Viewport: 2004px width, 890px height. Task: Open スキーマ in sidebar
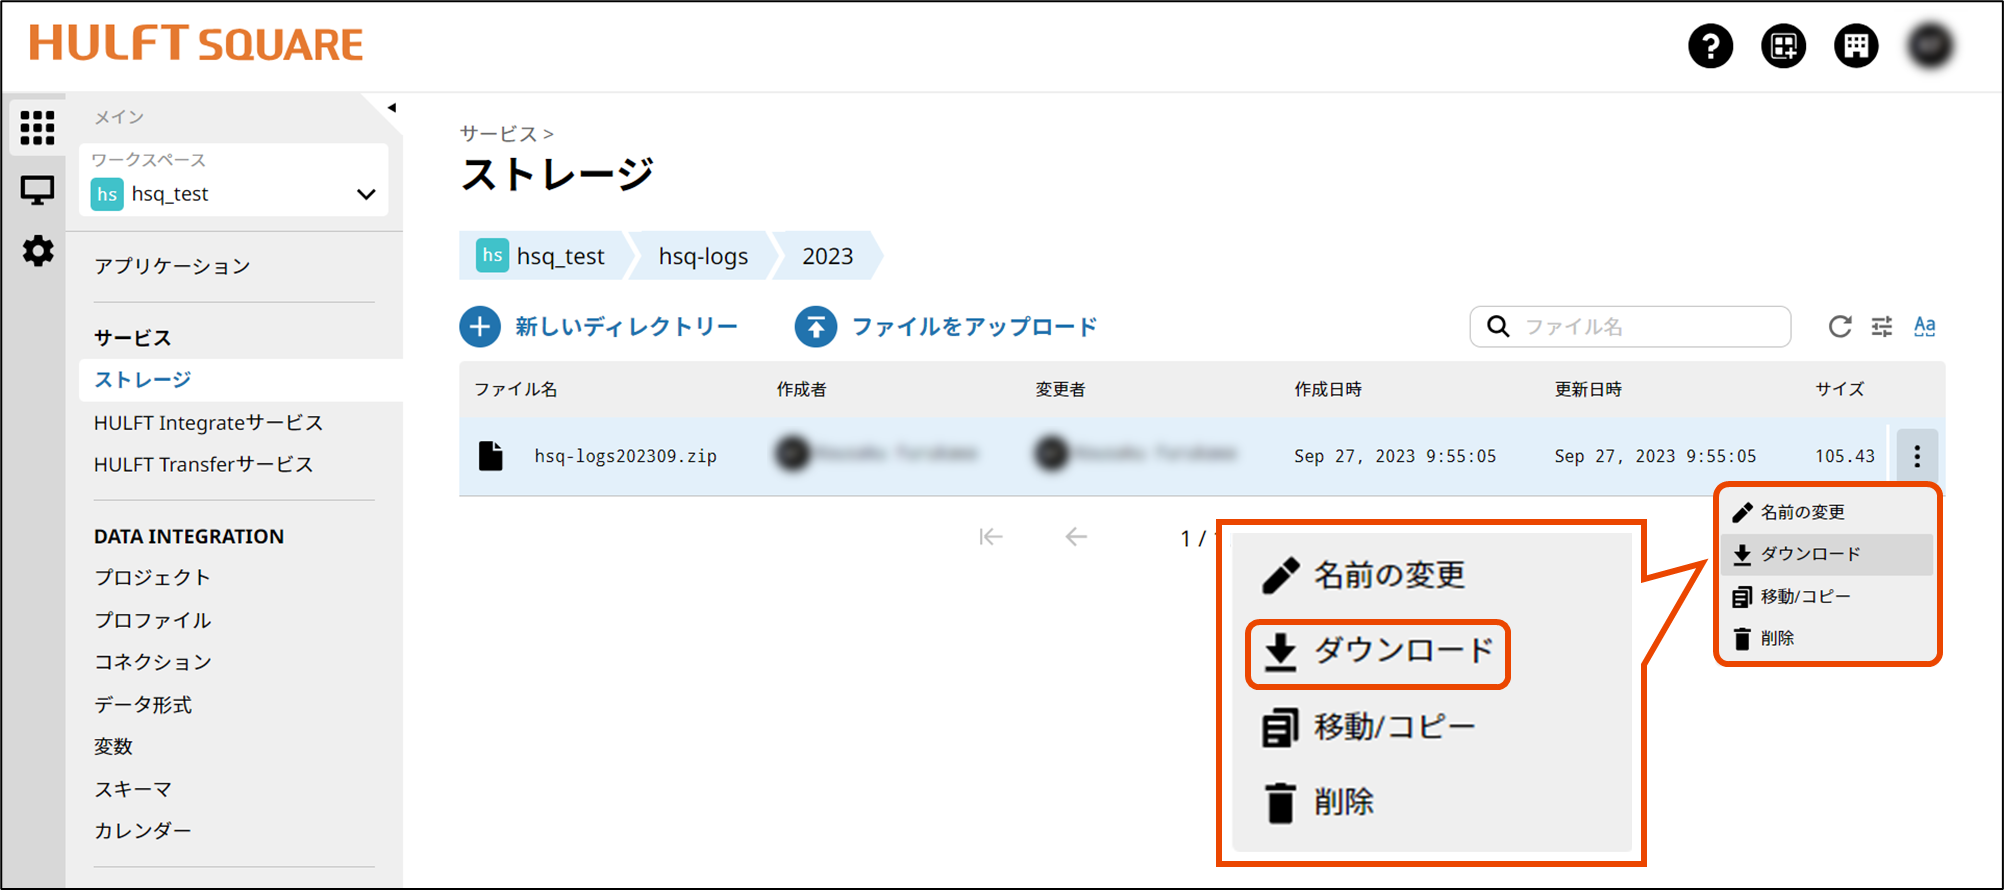[x=133, y=790]
